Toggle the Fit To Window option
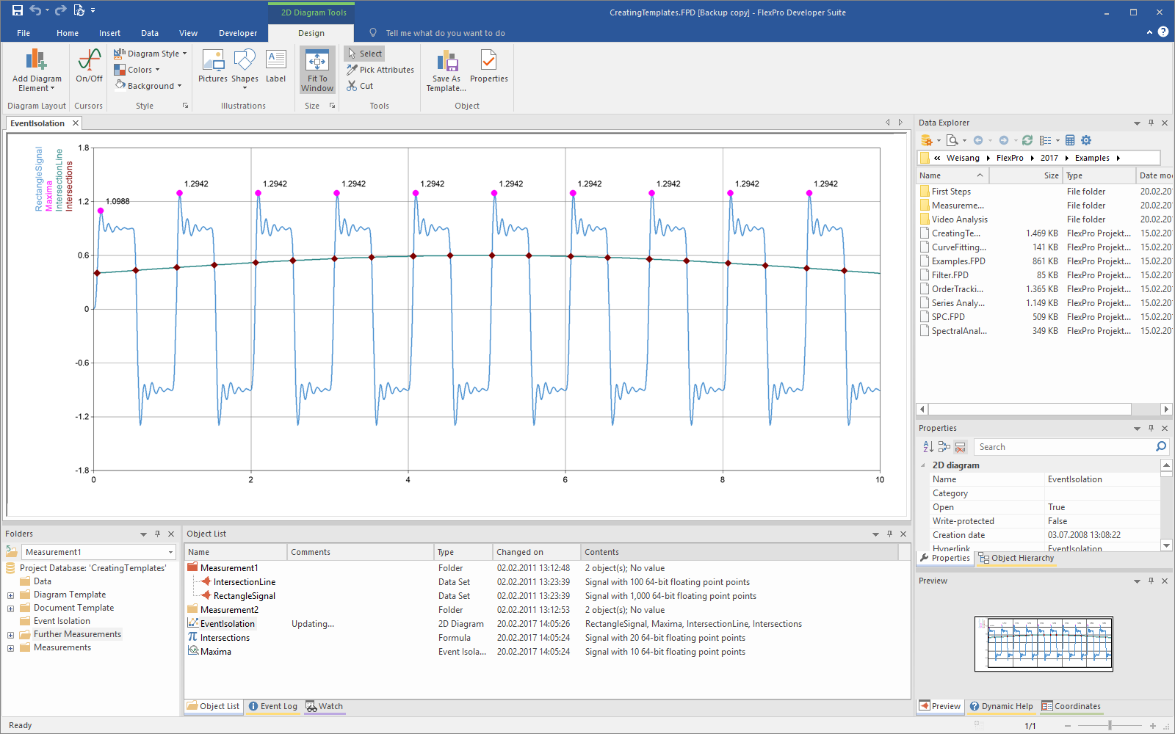The image size is (1175, 734). [317, 70]
